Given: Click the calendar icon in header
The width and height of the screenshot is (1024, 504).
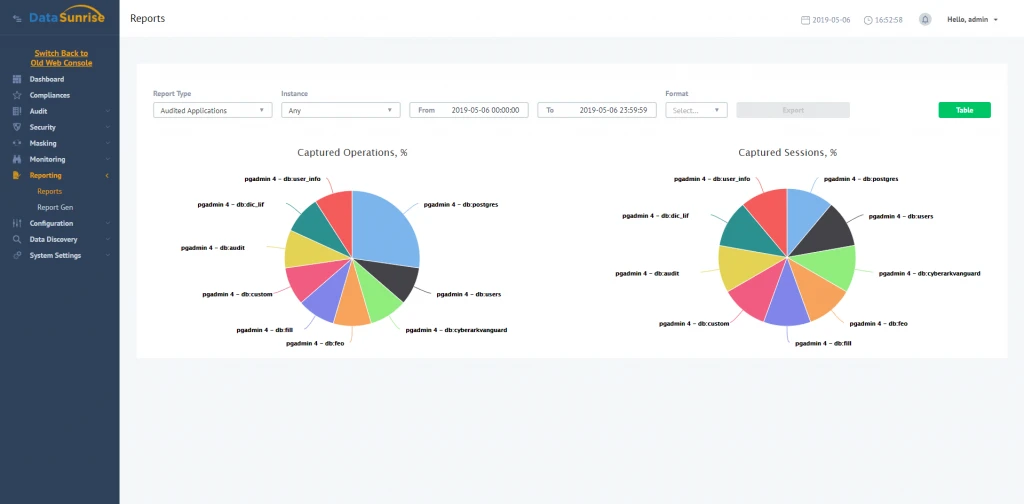Looking at the screenshot, I should pos(806,20).
